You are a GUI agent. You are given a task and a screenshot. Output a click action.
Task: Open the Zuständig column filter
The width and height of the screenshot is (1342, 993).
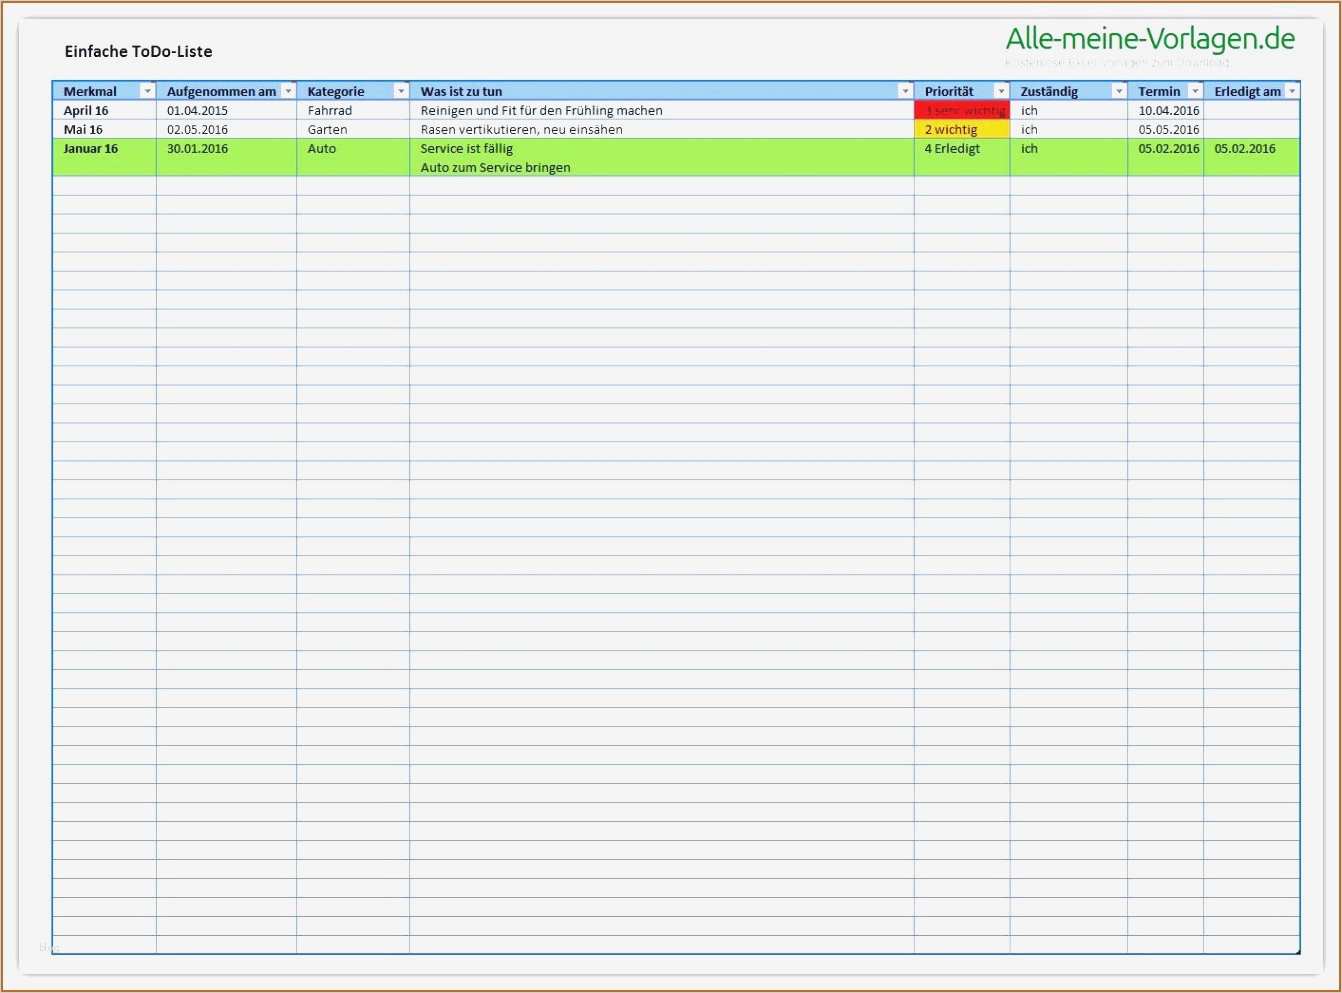click(1117, 90)
